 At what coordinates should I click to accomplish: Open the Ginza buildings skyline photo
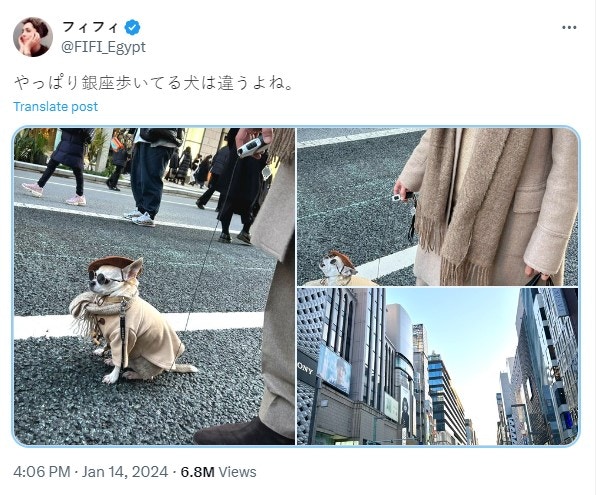[437, 366]
